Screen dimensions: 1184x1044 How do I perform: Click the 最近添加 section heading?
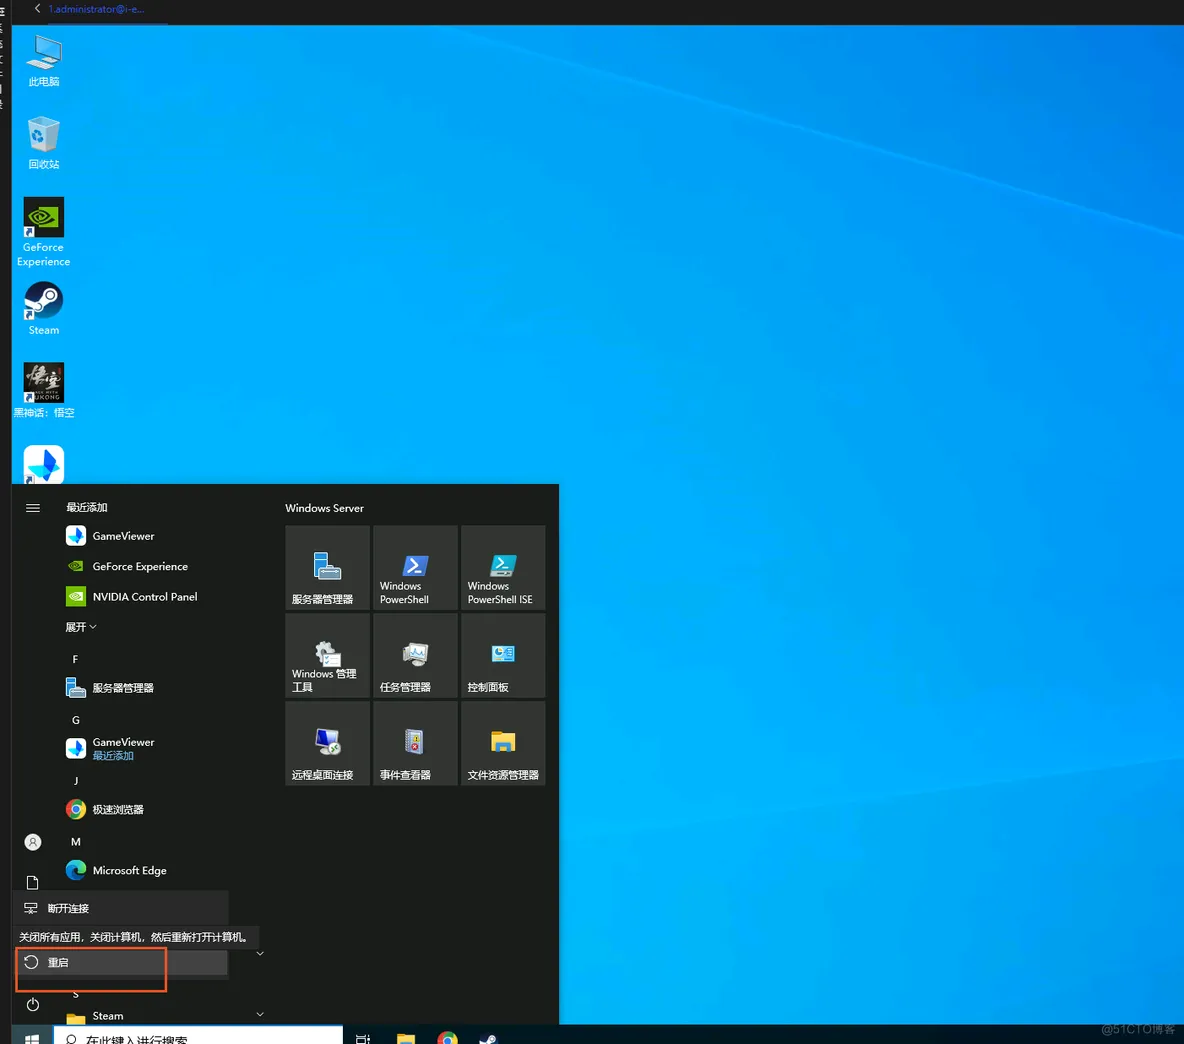click(87, 507)
